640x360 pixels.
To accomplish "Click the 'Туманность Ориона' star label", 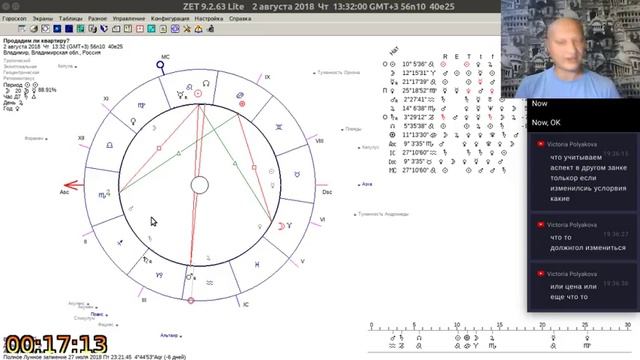I will click(338, 73).
